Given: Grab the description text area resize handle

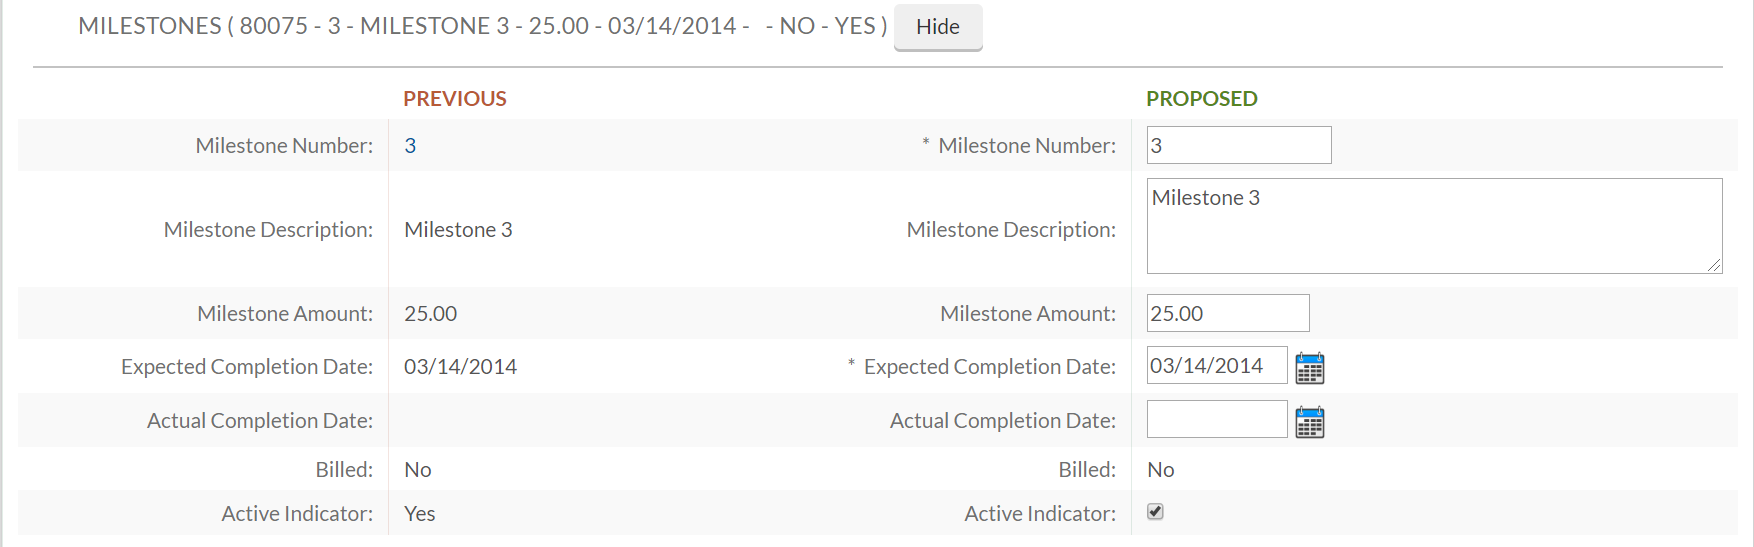Looking at the screenshot, I should coord(1714,265).
